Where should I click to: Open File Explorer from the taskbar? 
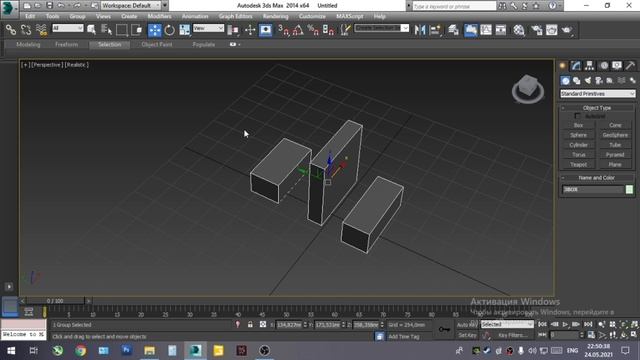click(x=149, y=350)
